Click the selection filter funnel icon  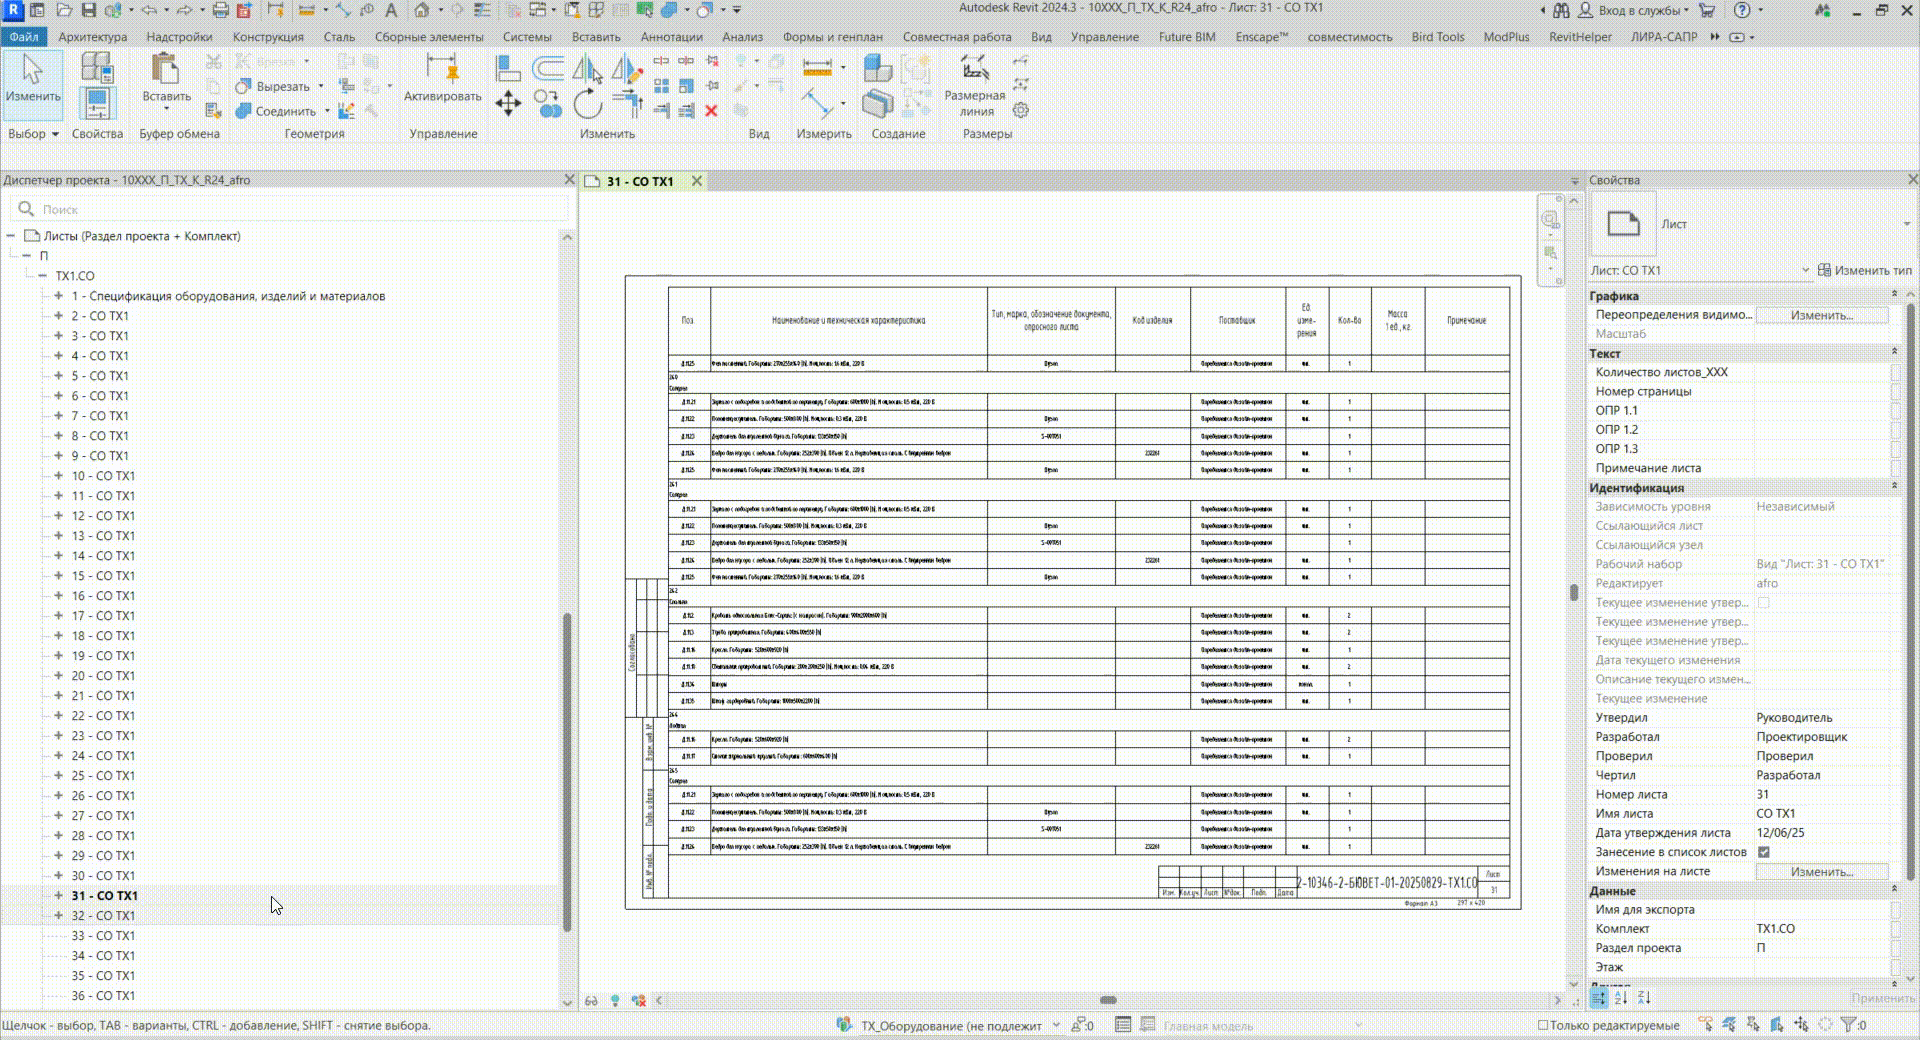tap(1848, 1025)
